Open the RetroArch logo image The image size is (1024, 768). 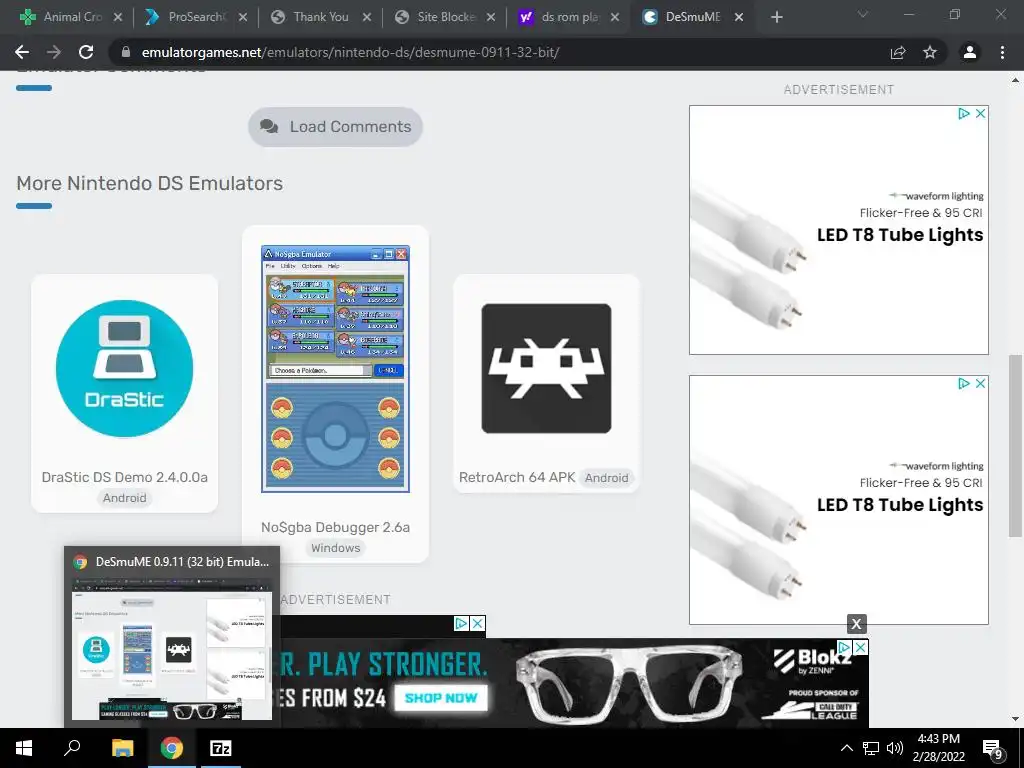coord(547,368)
